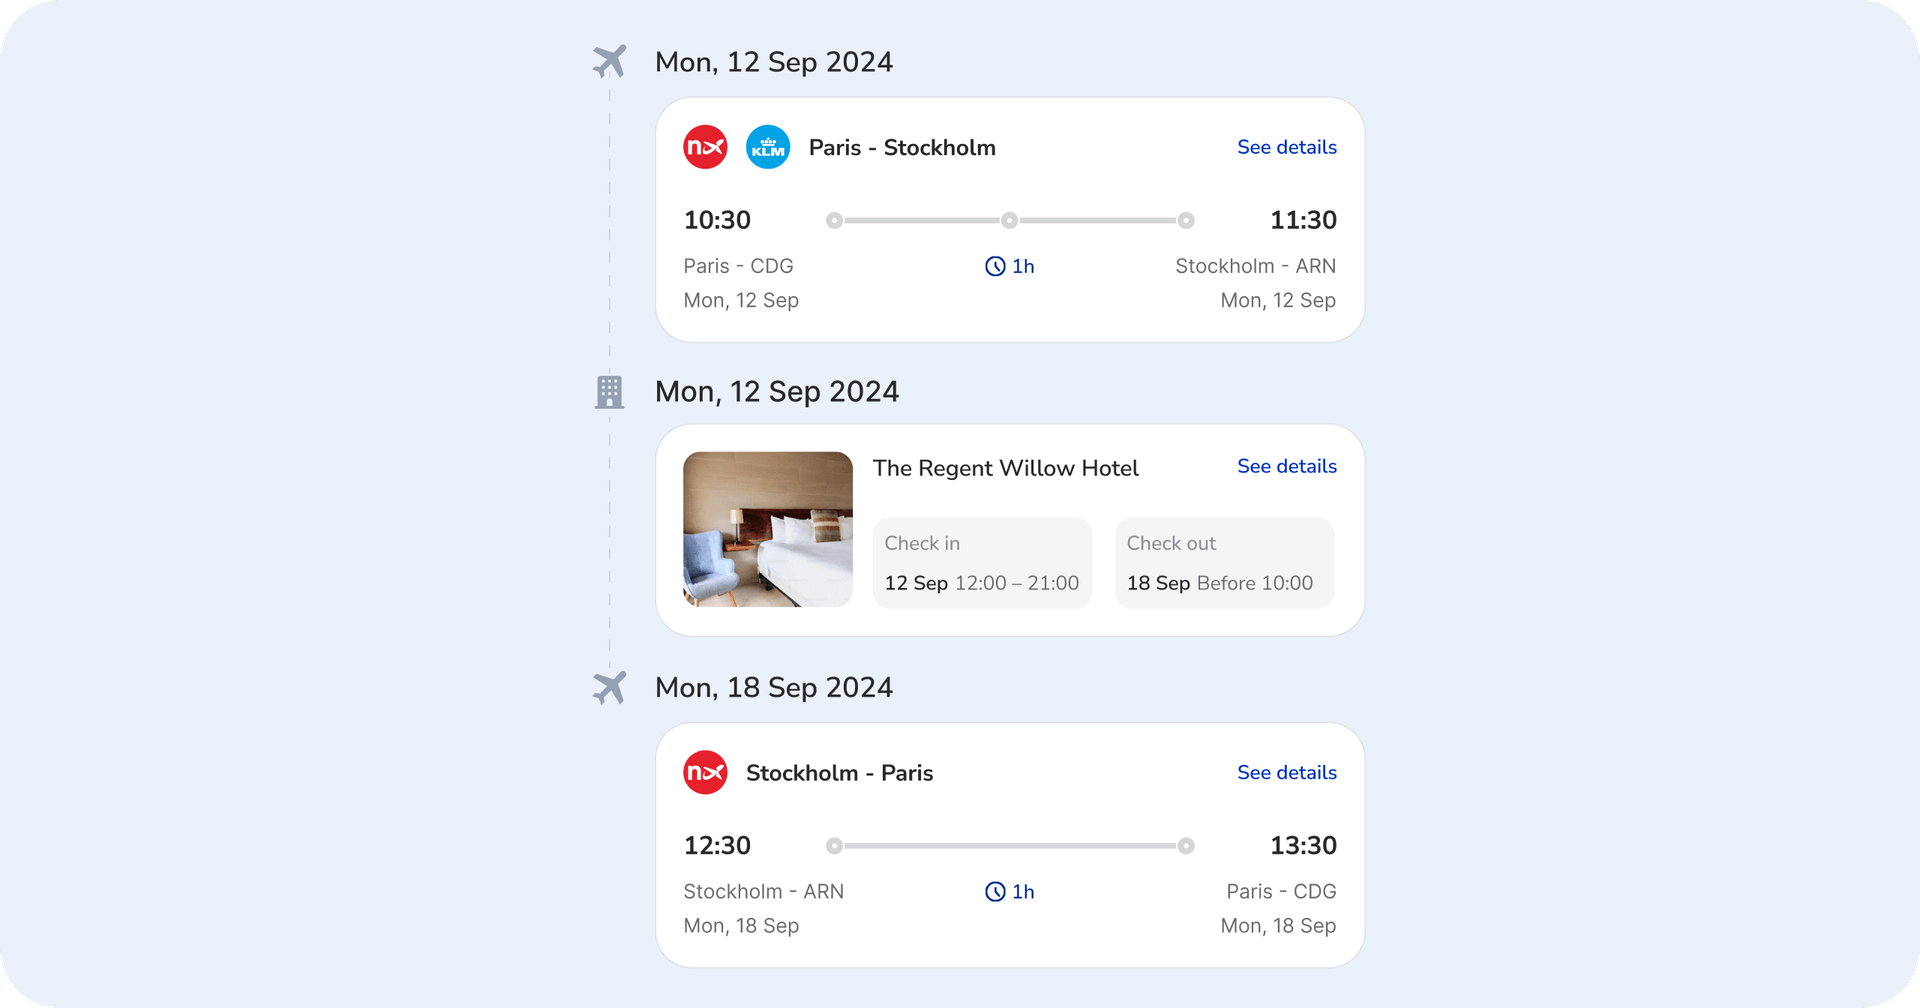
Task: Click the hotel room photo thumbnail
Action: click(x=767, y=529)
